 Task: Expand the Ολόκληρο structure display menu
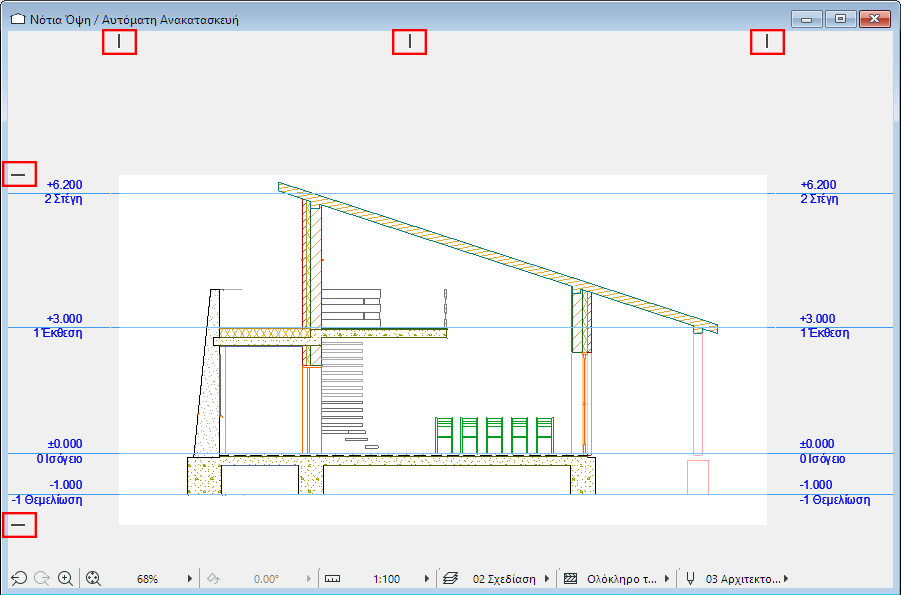click(x=667, y=579)
